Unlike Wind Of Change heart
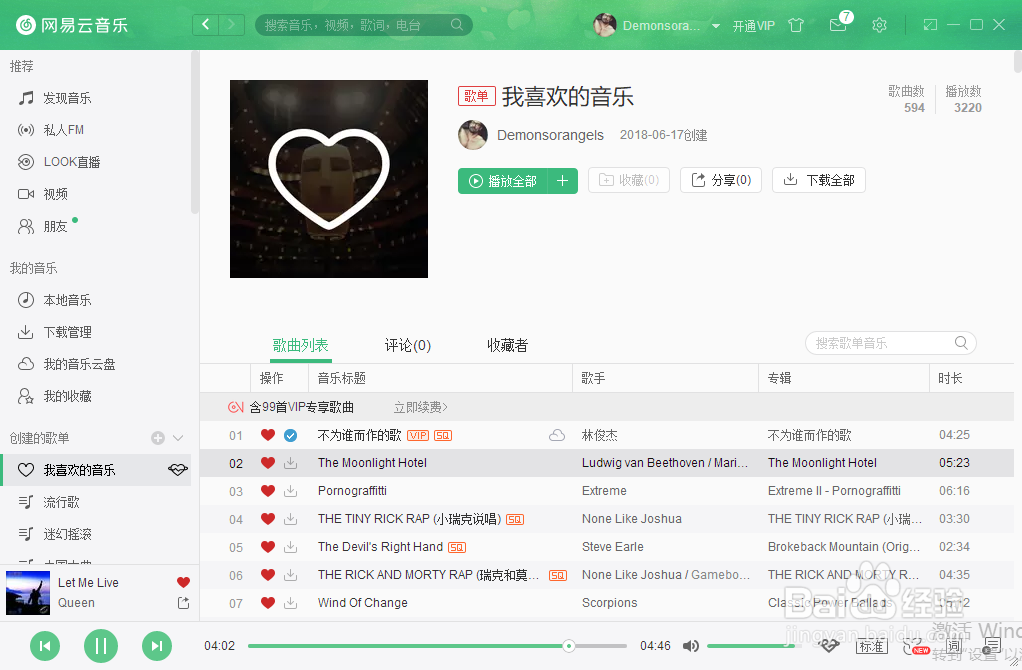This screenshot has height=670, width=1022. (267, 603)
